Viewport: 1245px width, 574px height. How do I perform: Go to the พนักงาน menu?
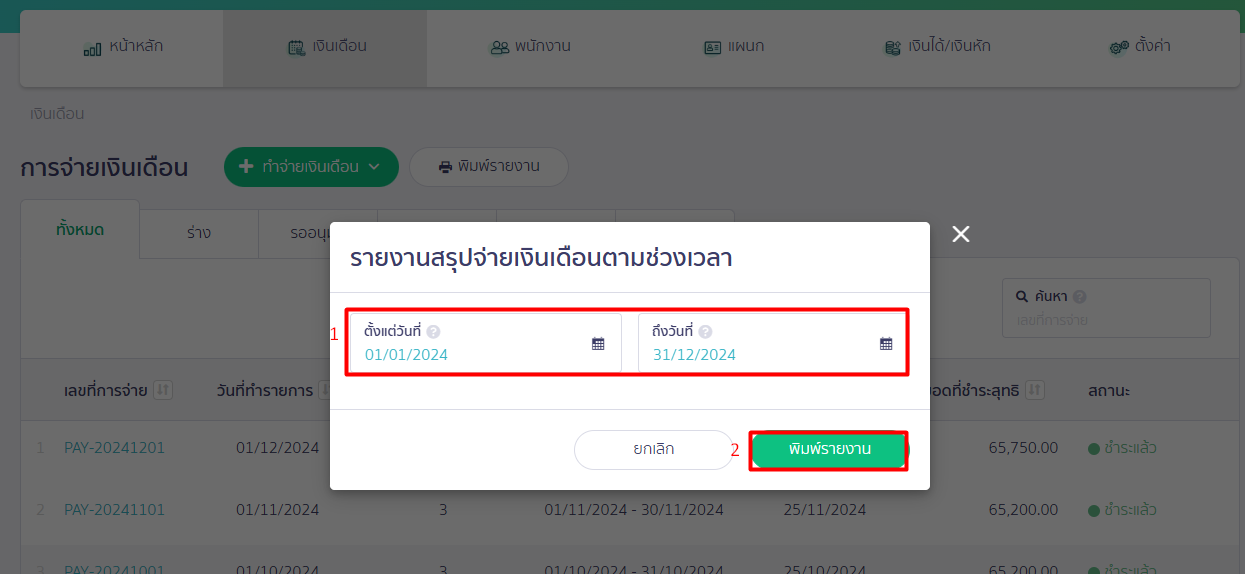[x=529, y=47]
